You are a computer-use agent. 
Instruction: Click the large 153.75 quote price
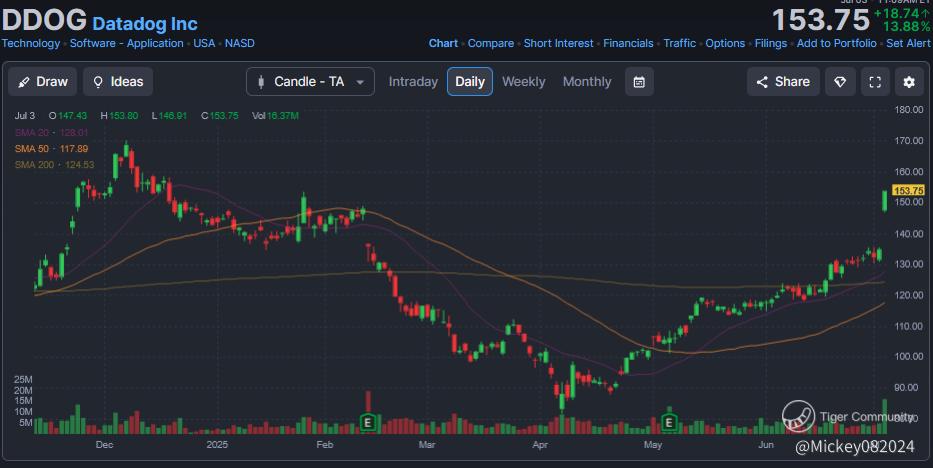coord(821,20)
